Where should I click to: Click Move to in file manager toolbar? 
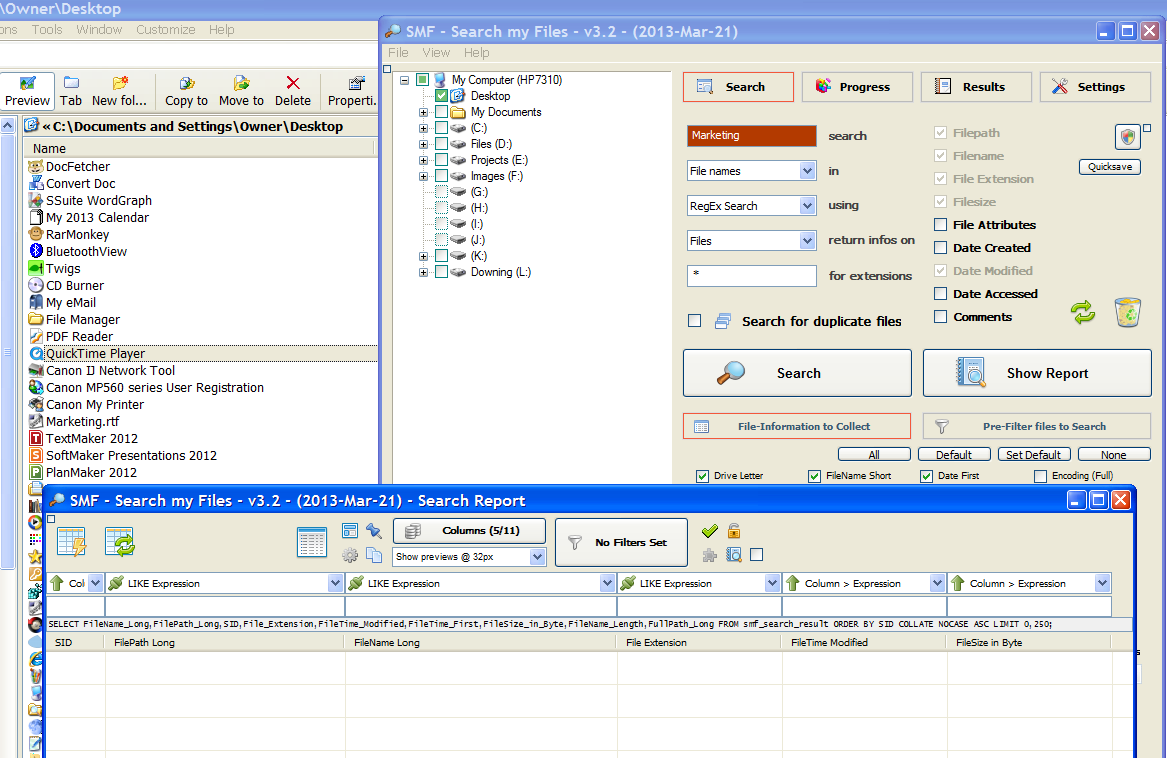pyautogui.click(x=241, y=92)
